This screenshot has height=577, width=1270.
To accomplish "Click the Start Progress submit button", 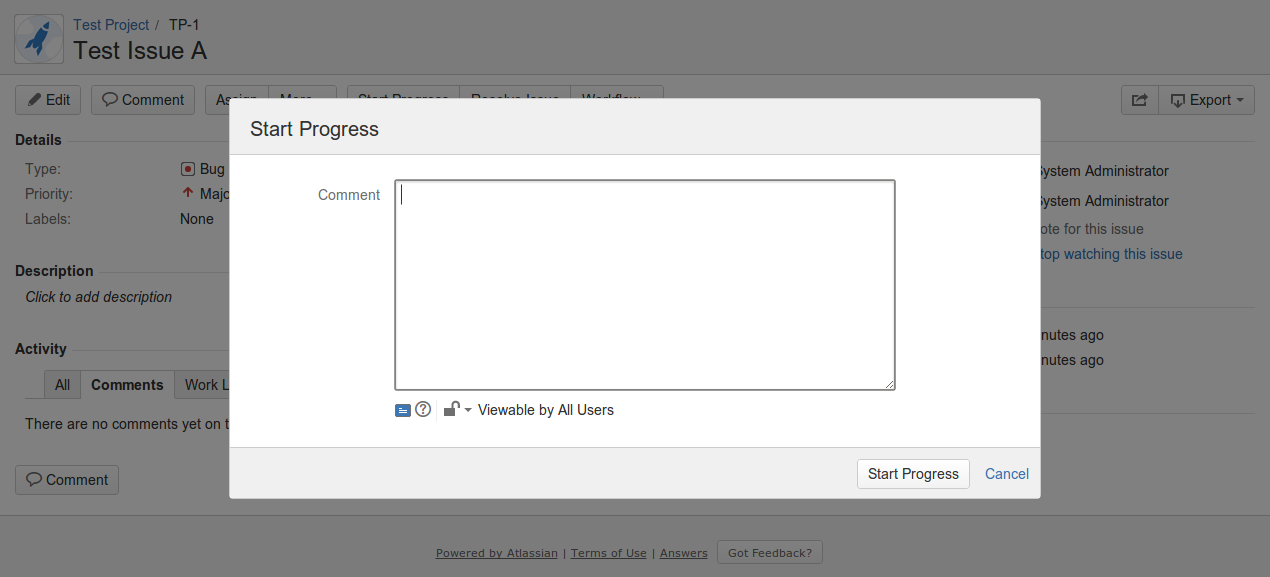I will 913,474.
